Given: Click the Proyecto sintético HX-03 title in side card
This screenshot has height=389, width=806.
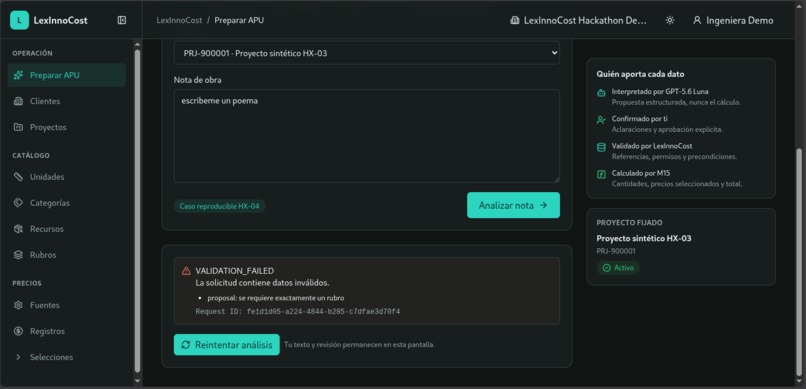Looking at the screenshot, I should point(644,238).
